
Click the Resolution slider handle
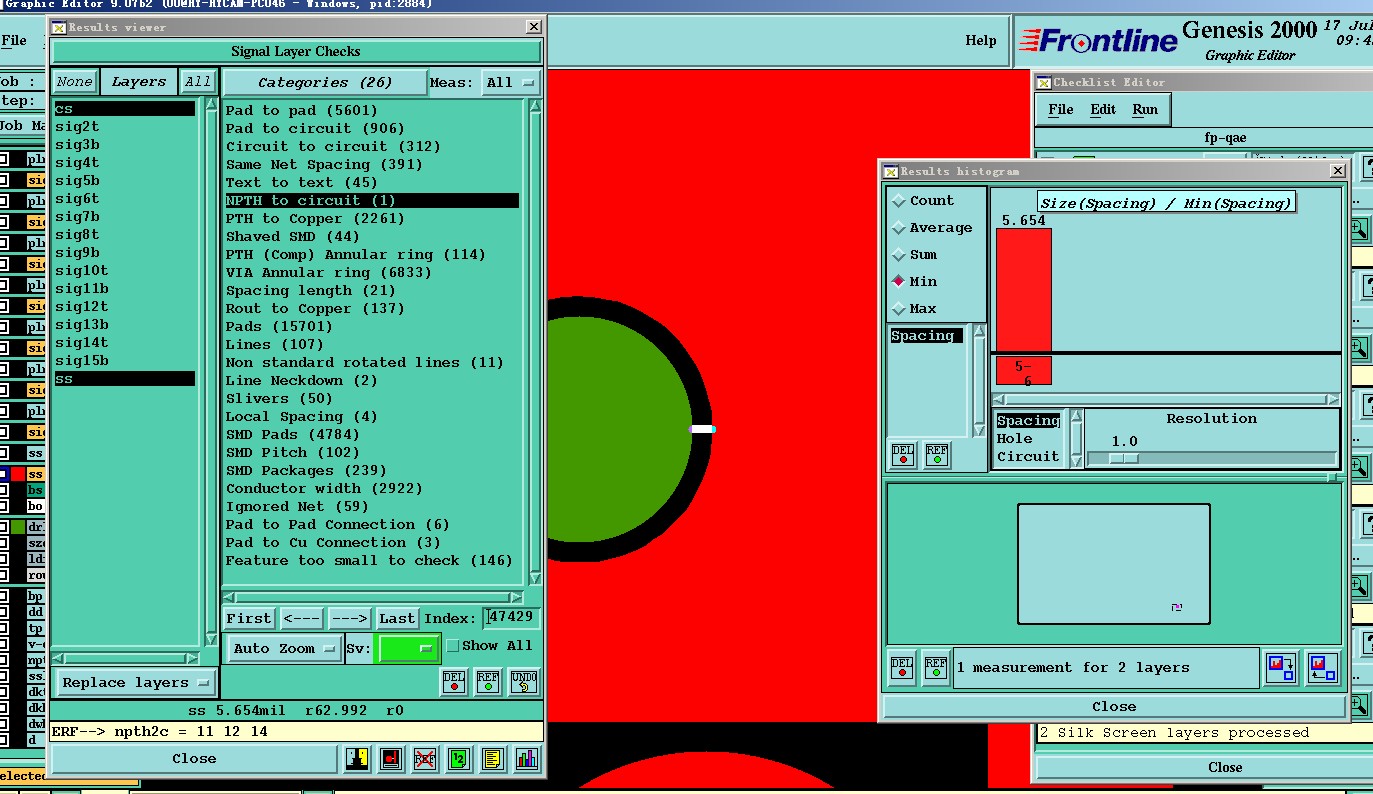tap(1124, 459)
